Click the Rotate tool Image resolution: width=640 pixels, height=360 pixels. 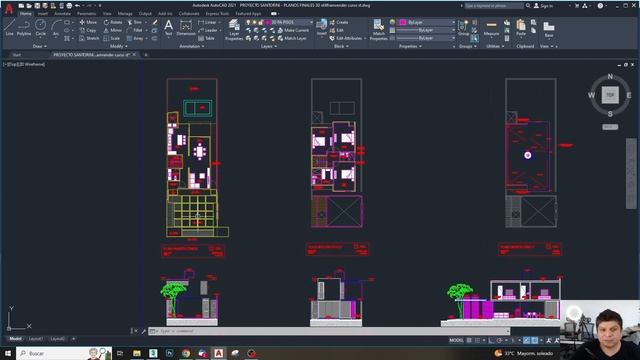(113, 22)
